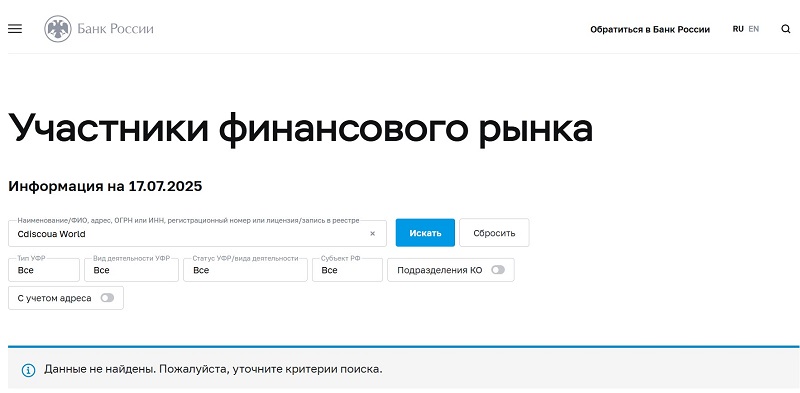Clear the search field with the x icon
Image resolution: width=800 pixels, height=393 pixels.
point(372,234)
